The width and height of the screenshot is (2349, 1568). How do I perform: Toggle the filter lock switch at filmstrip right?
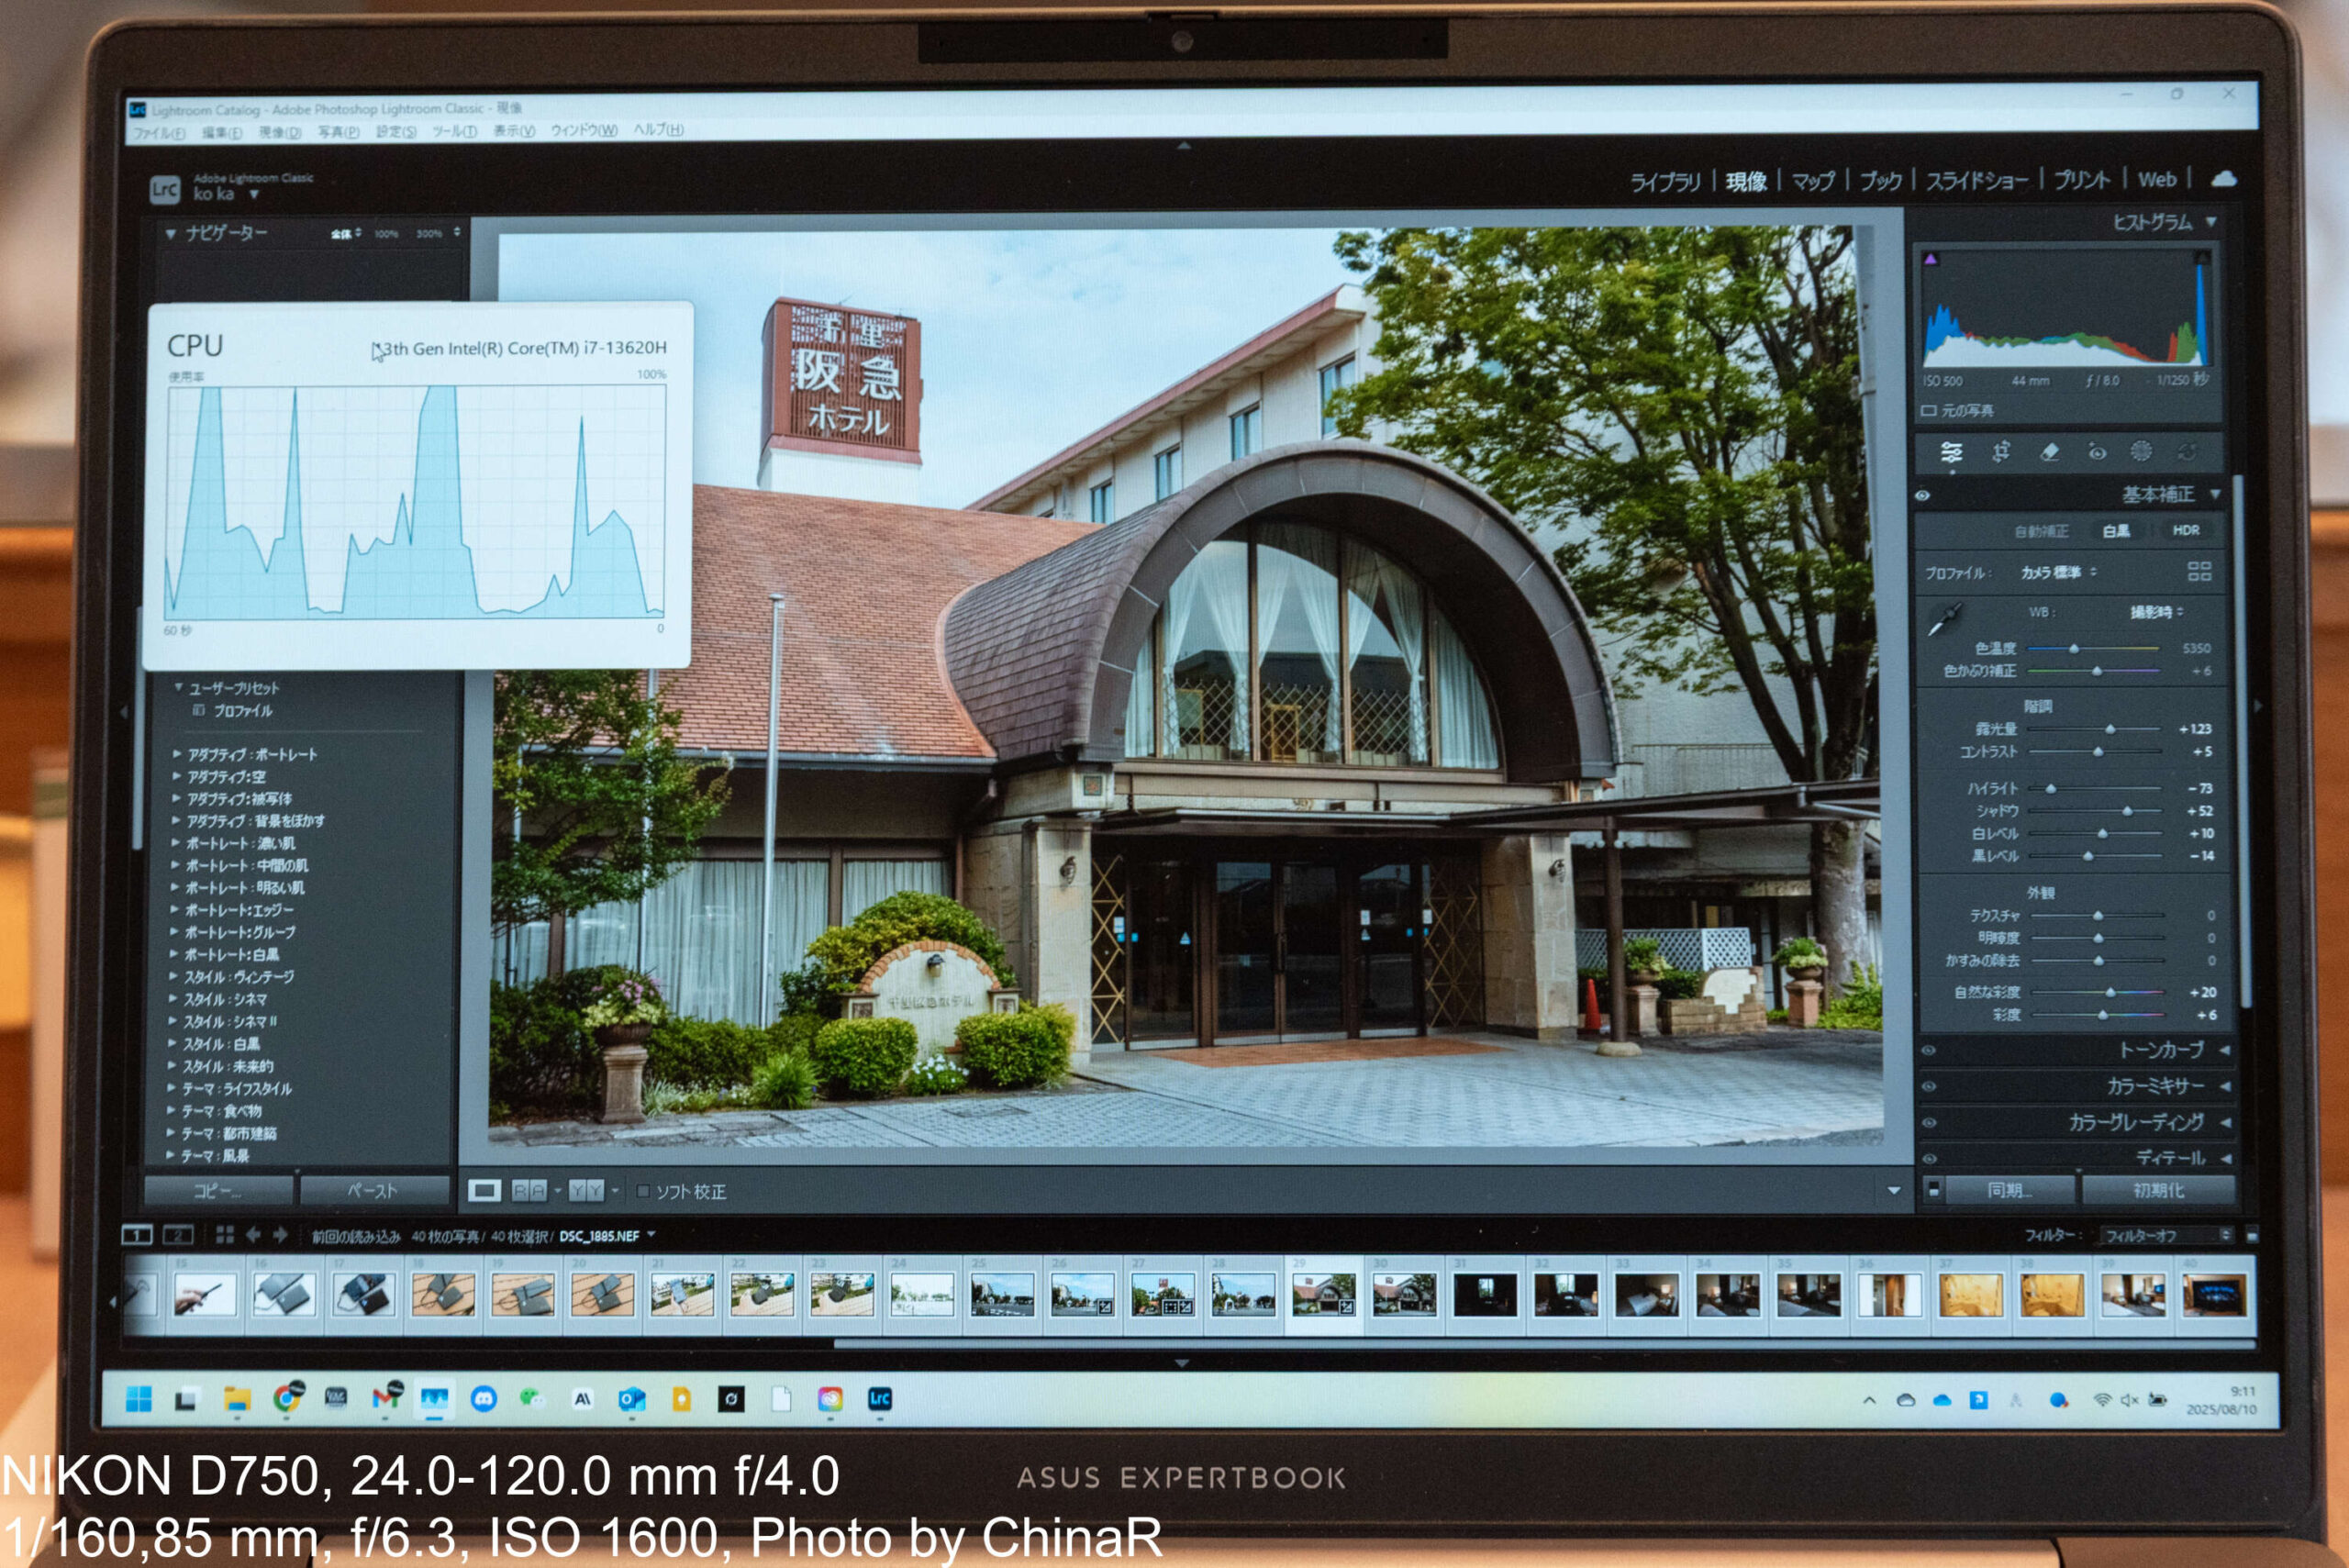click(2252, 1236)
